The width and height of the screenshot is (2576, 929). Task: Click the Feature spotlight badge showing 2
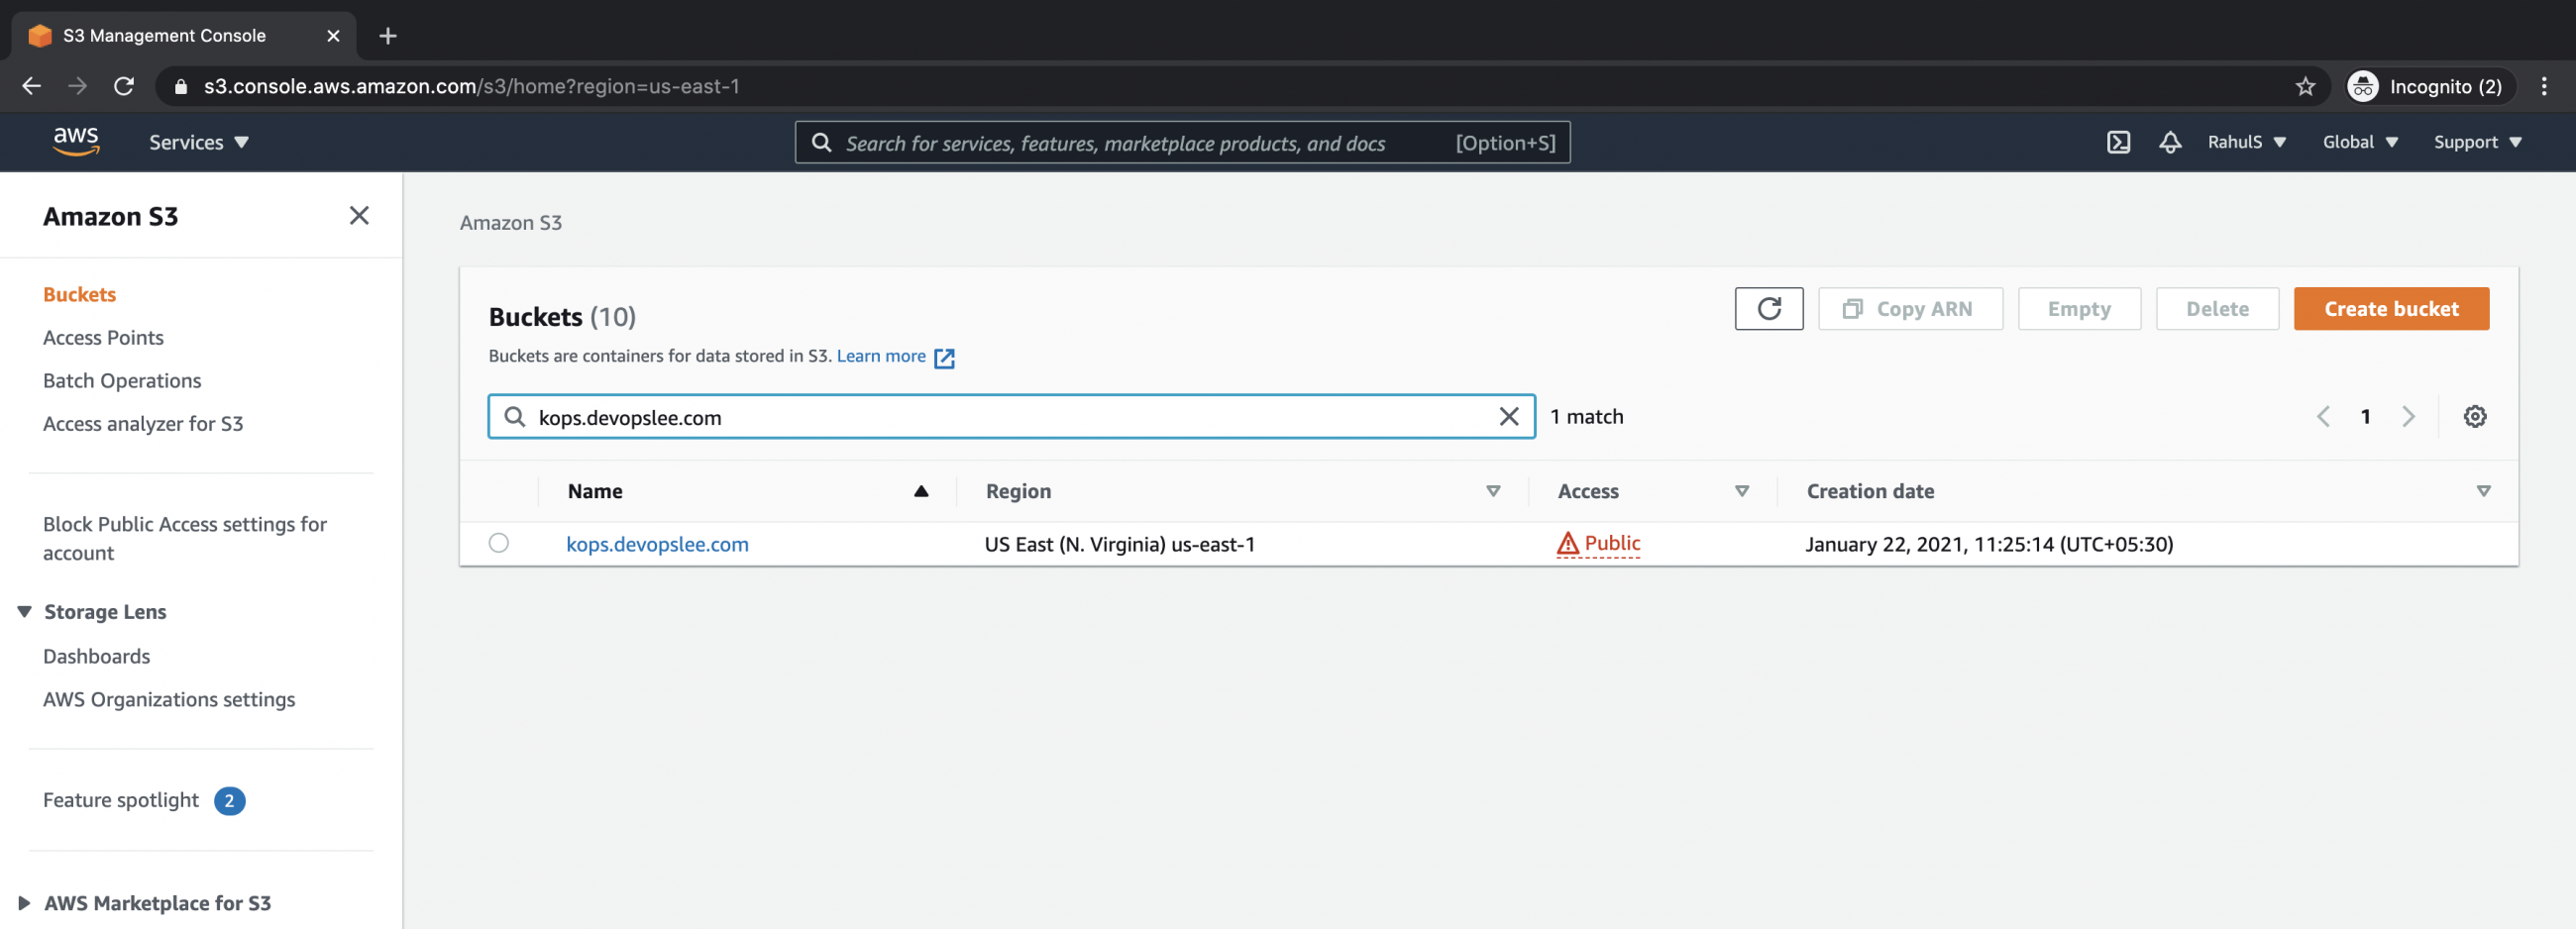[x=229, y=800]
